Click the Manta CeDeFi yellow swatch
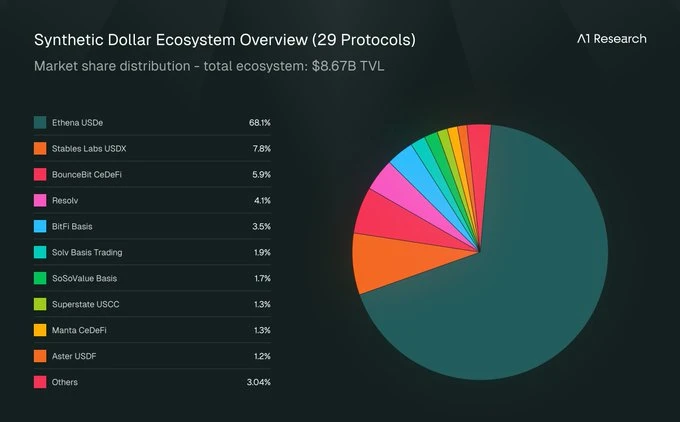Image resolution: width=680 pixels, height=422 pixels. click(40, 330)
